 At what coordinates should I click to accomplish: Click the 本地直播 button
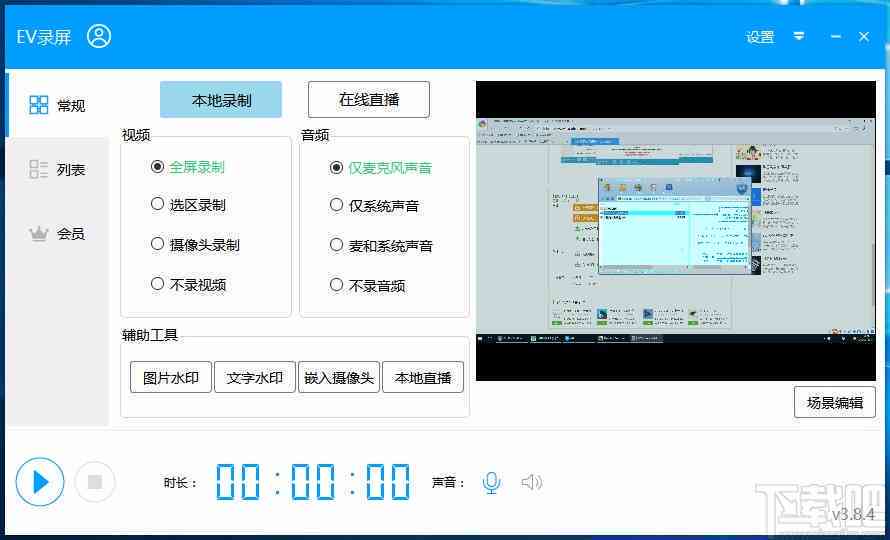coord(423,377)
